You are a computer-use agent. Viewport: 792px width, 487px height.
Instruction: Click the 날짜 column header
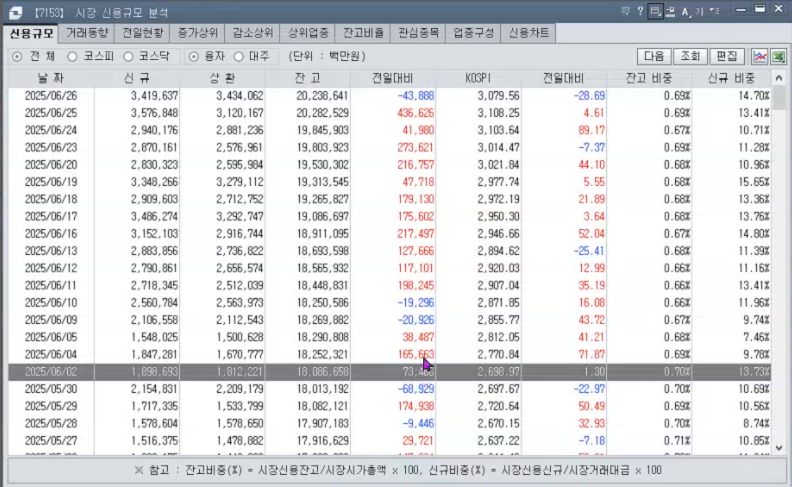point(51,78)
